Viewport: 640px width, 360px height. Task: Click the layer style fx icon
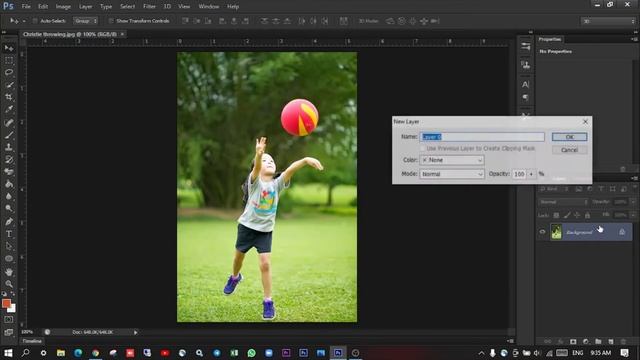(x=560, y=341)
